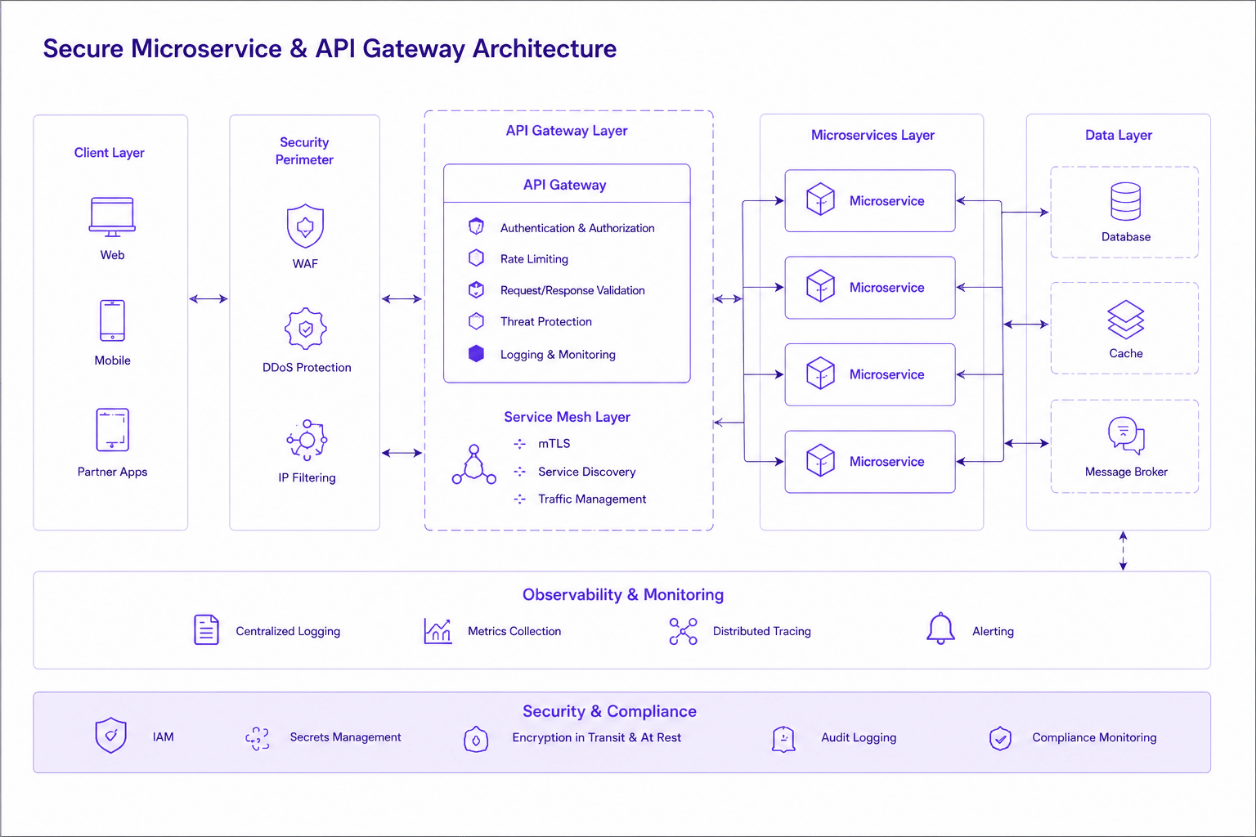Click the Centralized Logging document icon
This screenshot has width=1256, height=837.
point(206,630)
